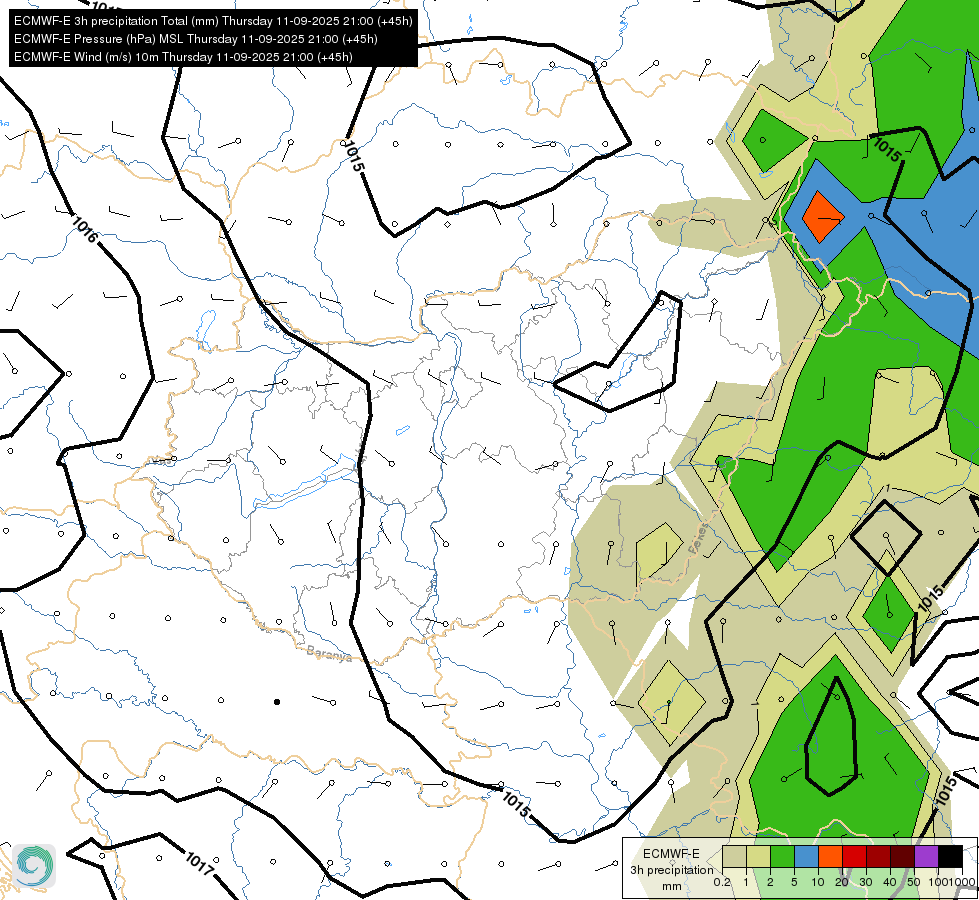
Task: Select the blue 5–10 mm legend swatch
Action: pyautogui.click(x=806, y=856)
